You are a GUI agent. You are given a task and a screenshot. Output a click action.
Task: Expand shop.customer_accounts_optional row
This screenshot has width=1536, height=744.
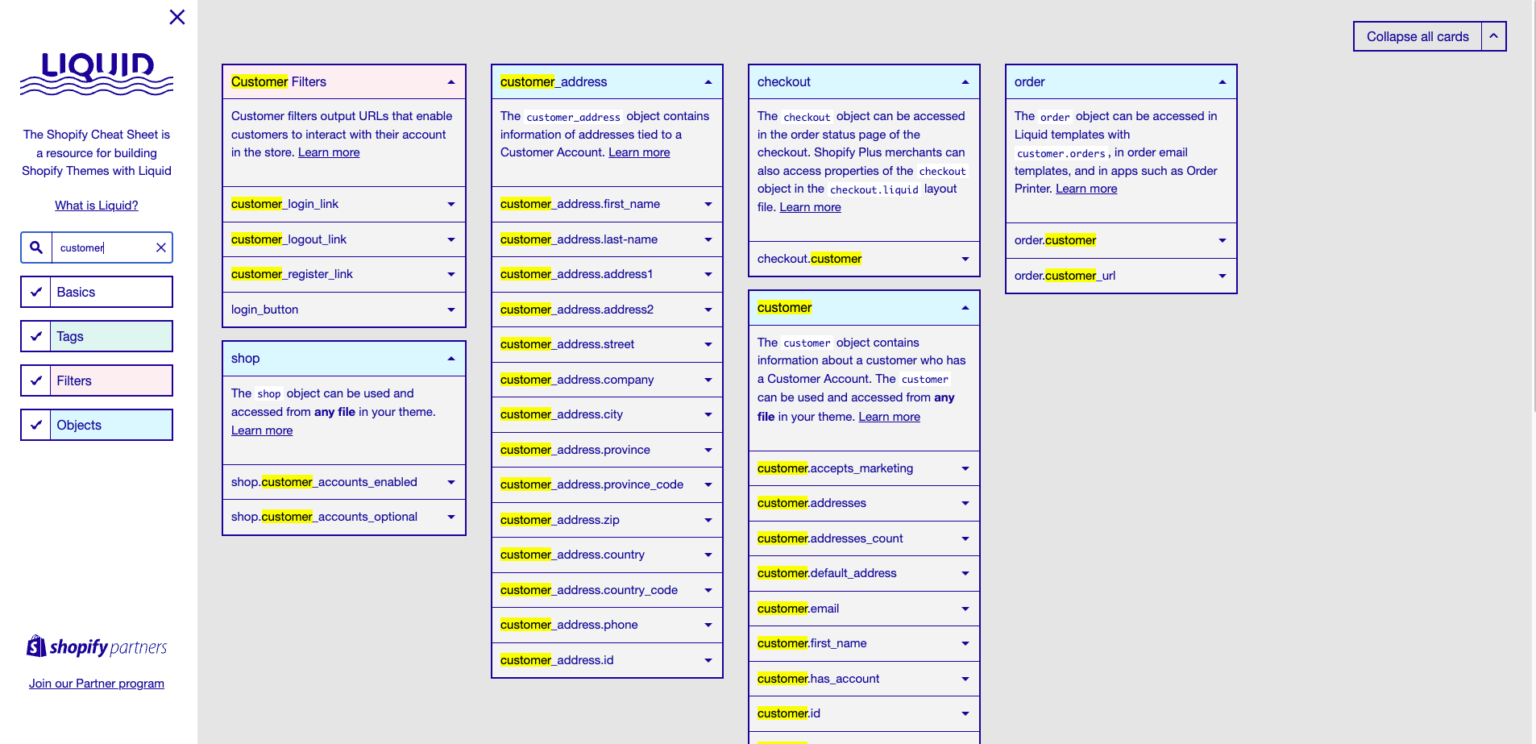pyautogui.click(x=344, y=517)
